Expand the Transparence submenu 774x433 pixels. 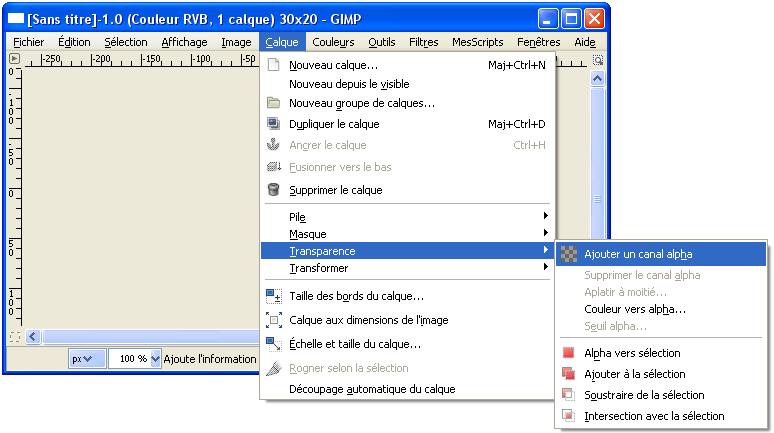tap(407, 251)
